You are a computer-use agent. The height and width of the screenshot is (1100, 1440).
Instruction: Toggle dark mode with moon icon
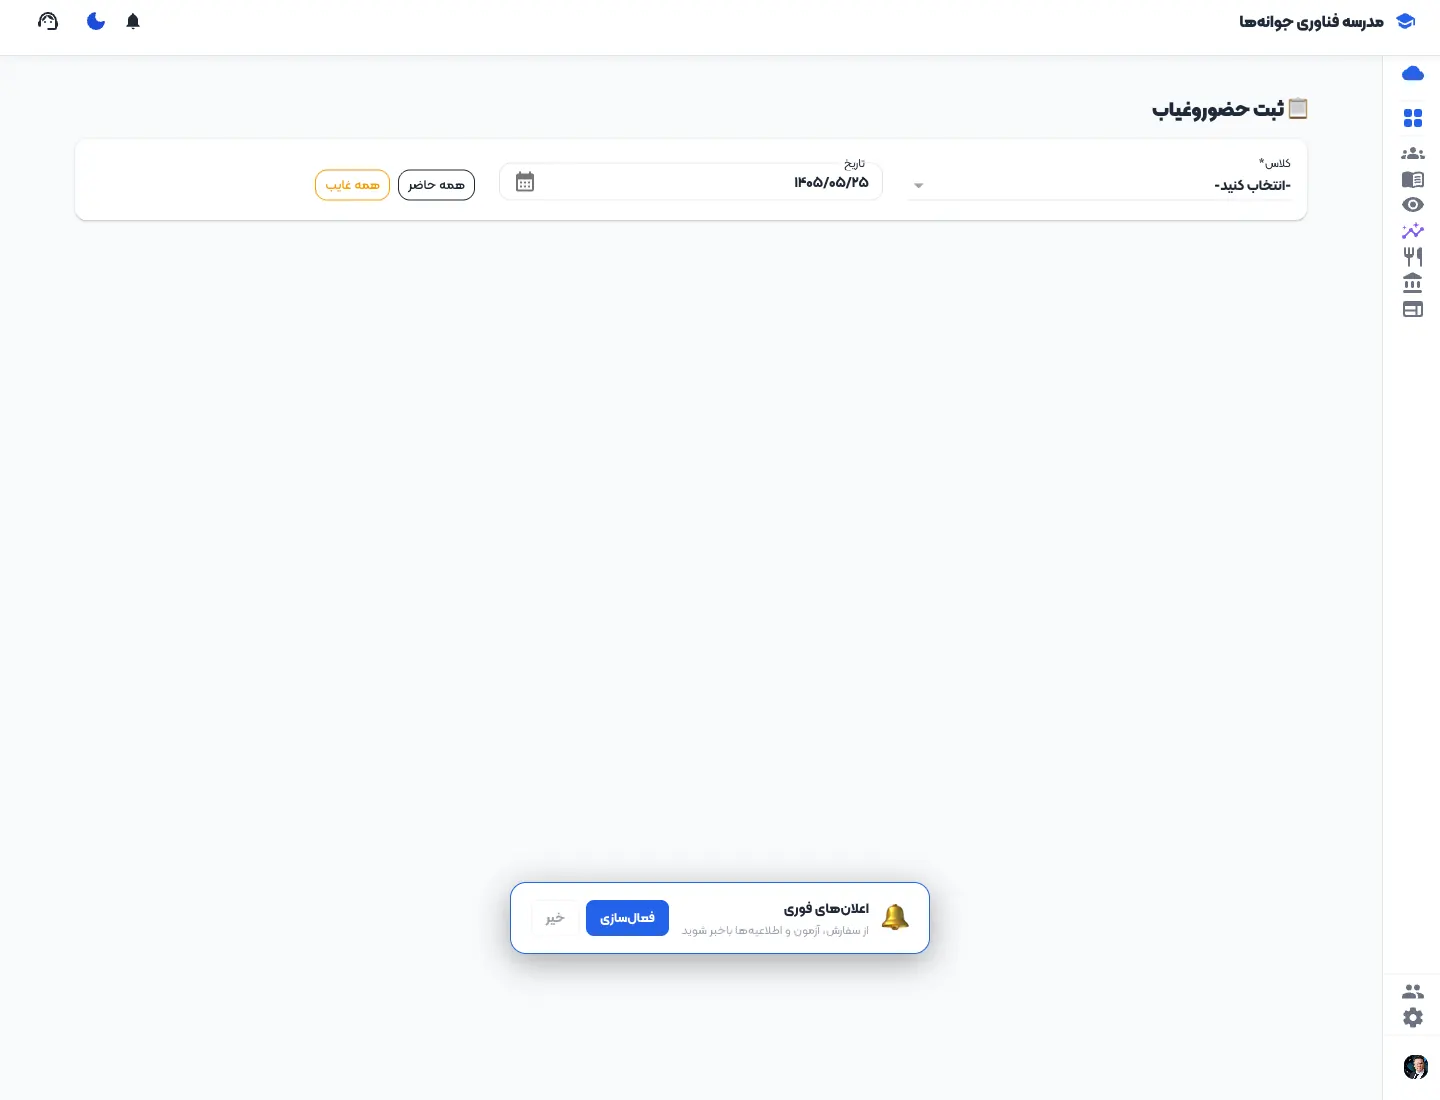click(96, 21)
